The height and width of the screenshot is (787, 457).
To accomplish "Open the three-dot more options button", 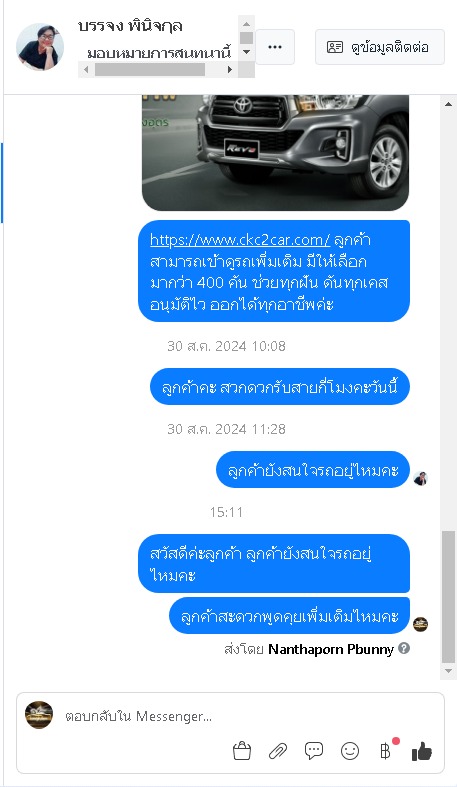I will click(x=275, y=47).
